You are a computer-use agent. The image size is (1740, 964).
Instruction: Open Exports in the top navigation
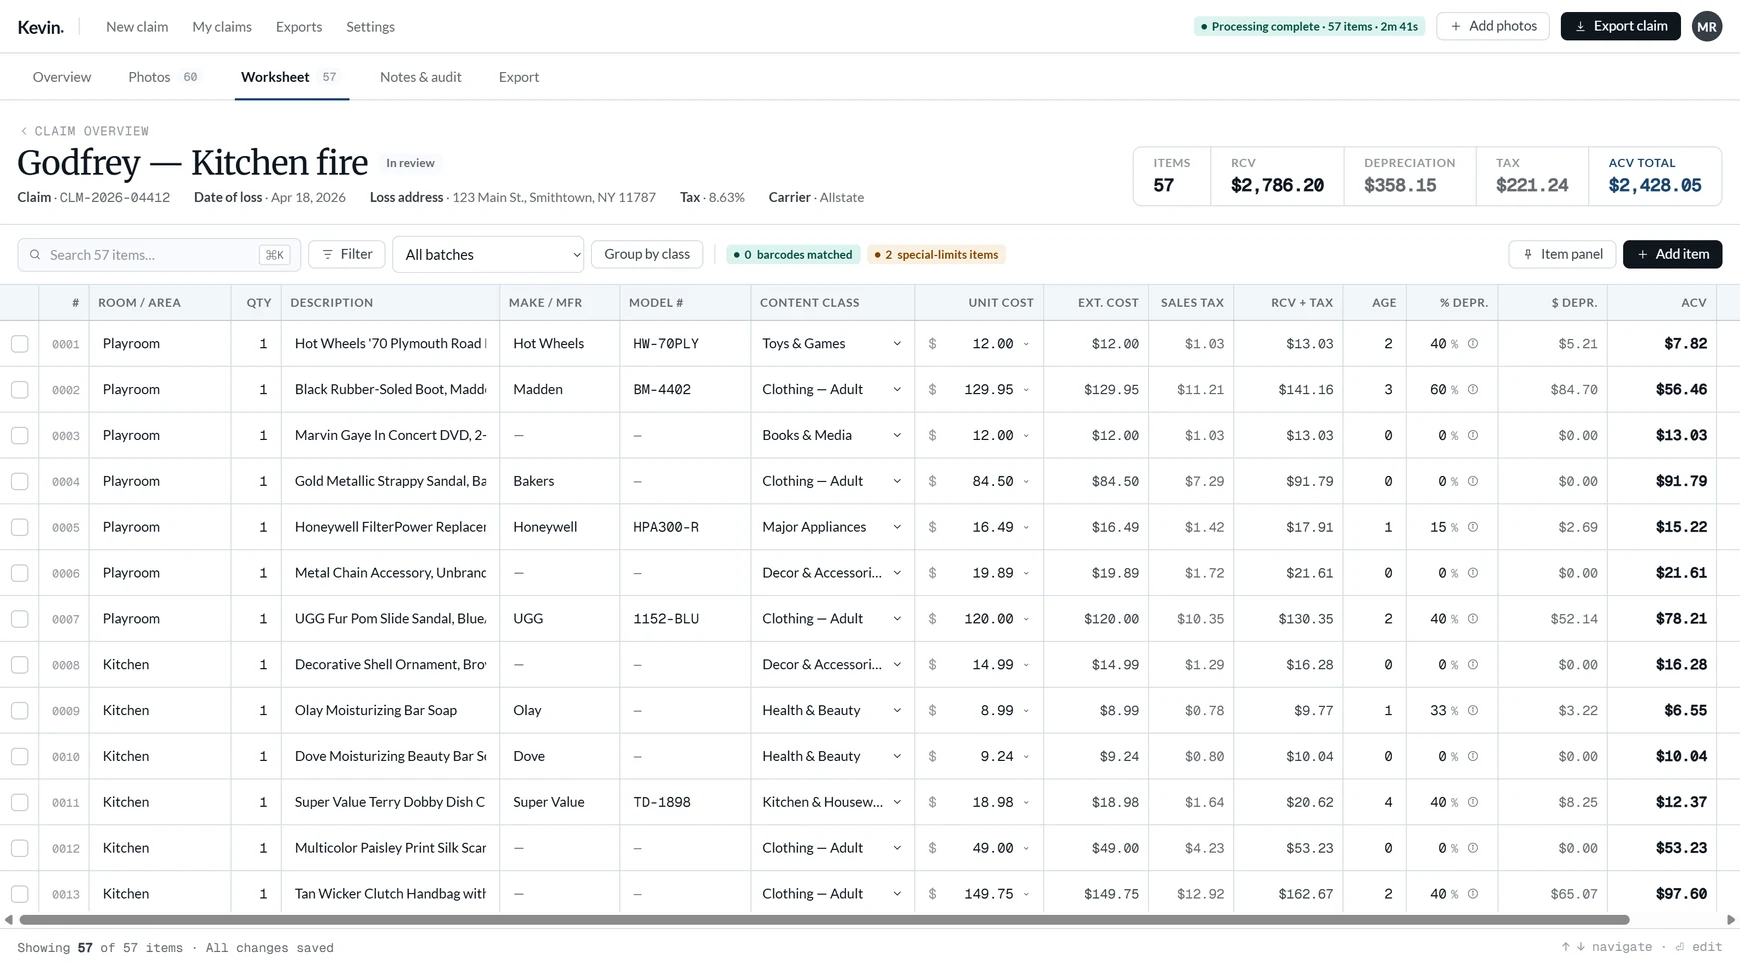pyautogui.click(x=299, y=27)
